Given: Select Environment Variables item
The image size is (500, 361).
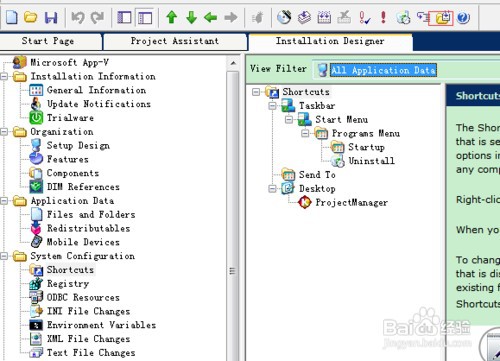Looking at the screenshot, I should (x=101, y=325).
